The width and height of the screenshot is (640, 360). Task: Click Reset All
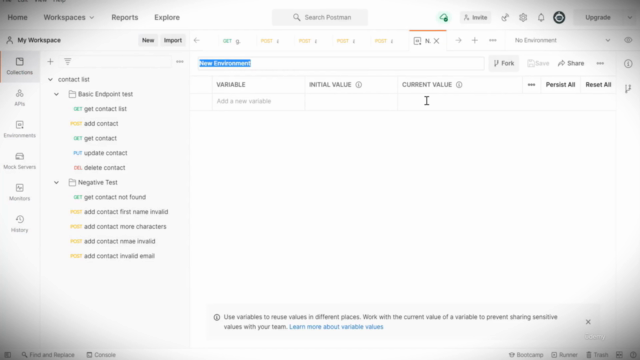(x=598, y=84)
